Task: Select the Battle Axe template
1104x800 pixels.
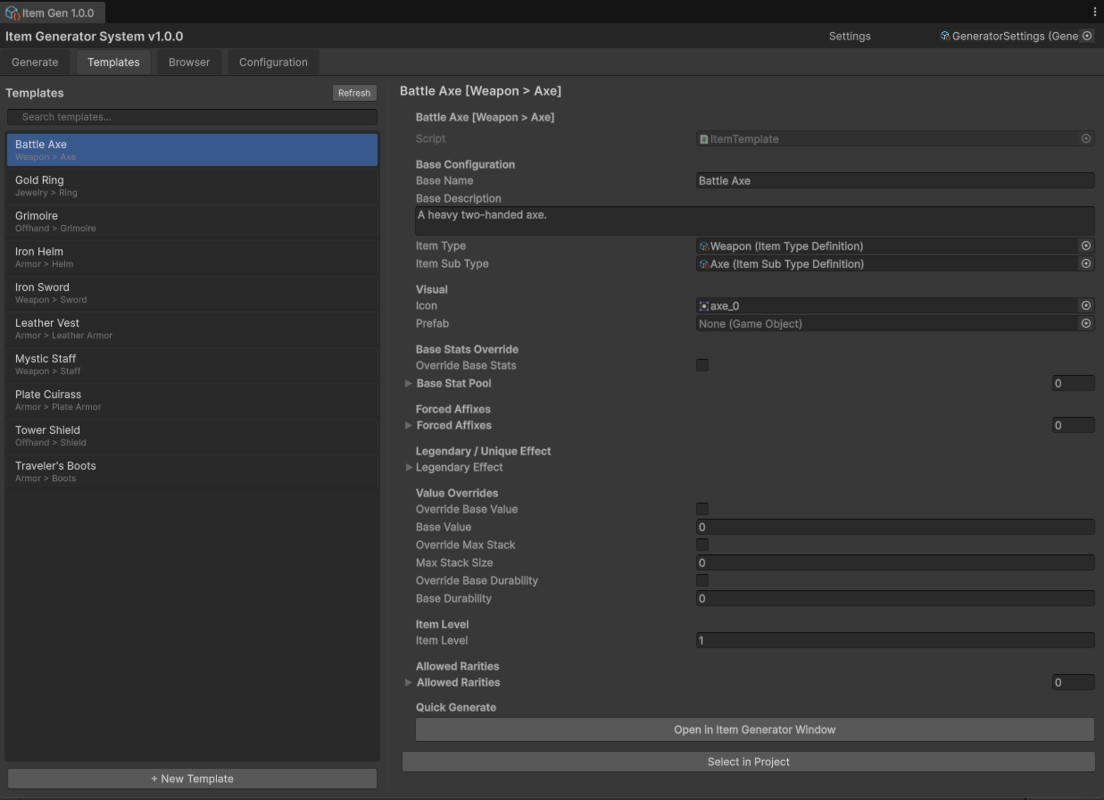Action: (x=192, y=150)
